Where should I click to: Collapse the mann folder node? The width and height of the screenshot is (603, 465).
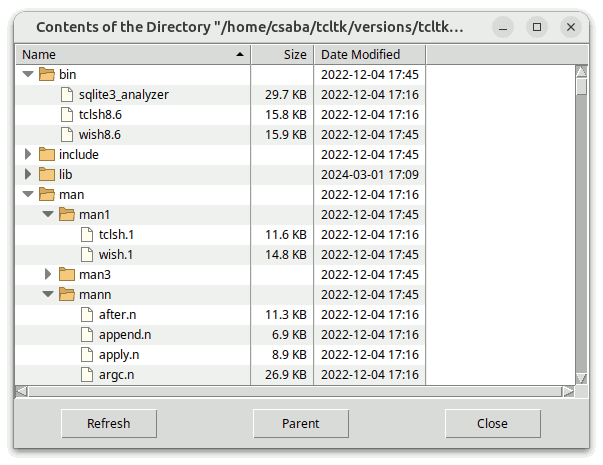coord(48,294)
